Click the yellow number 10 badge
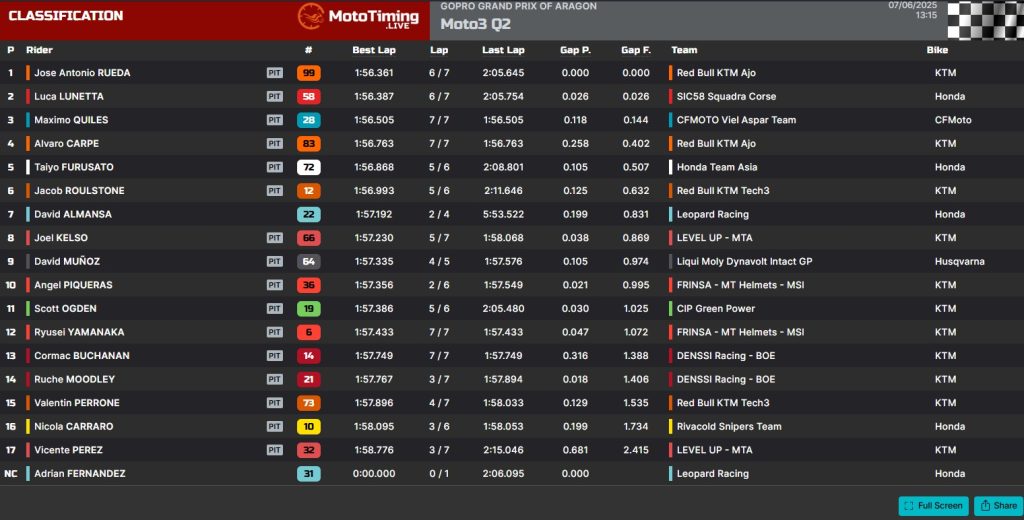This screenshot has width=1024, height=520. (x=308, y=426)
